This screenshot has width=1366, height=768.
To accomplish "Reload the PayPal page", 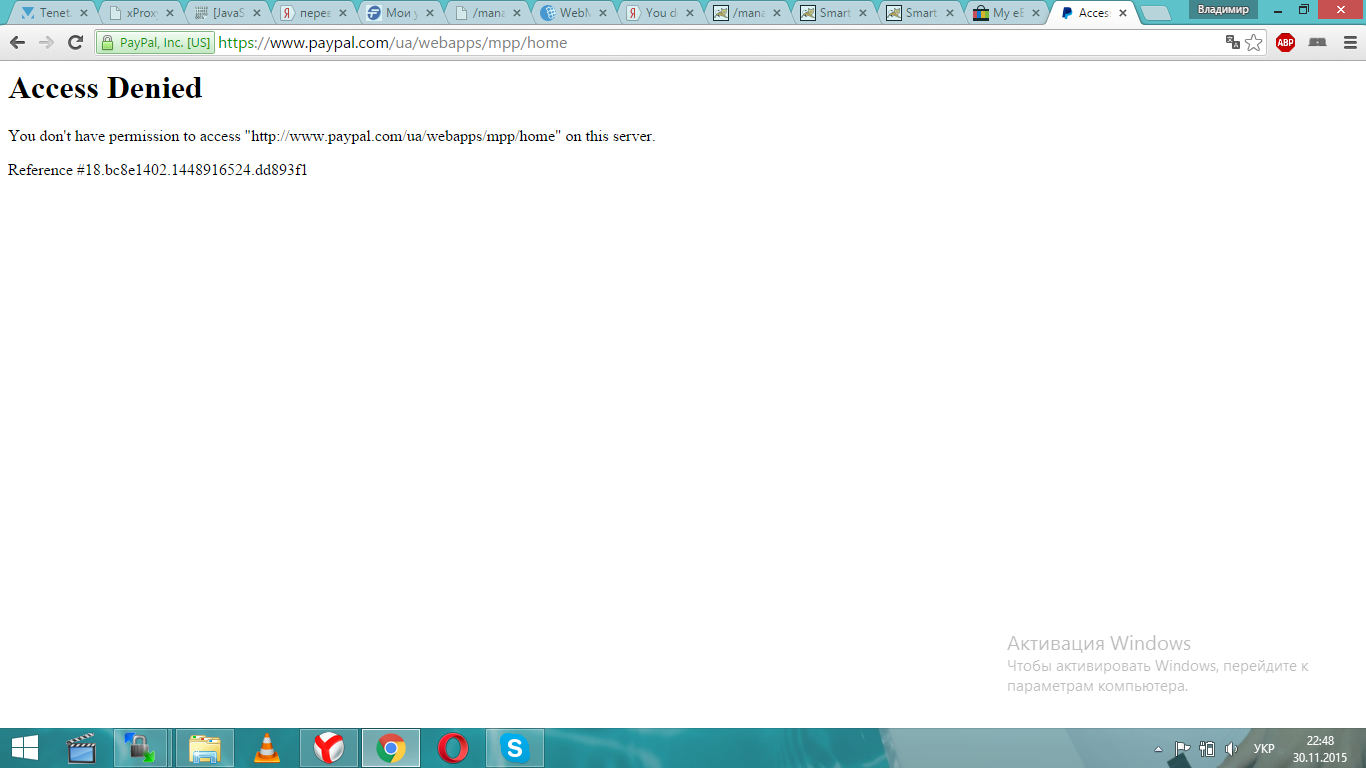I will 75,42.
